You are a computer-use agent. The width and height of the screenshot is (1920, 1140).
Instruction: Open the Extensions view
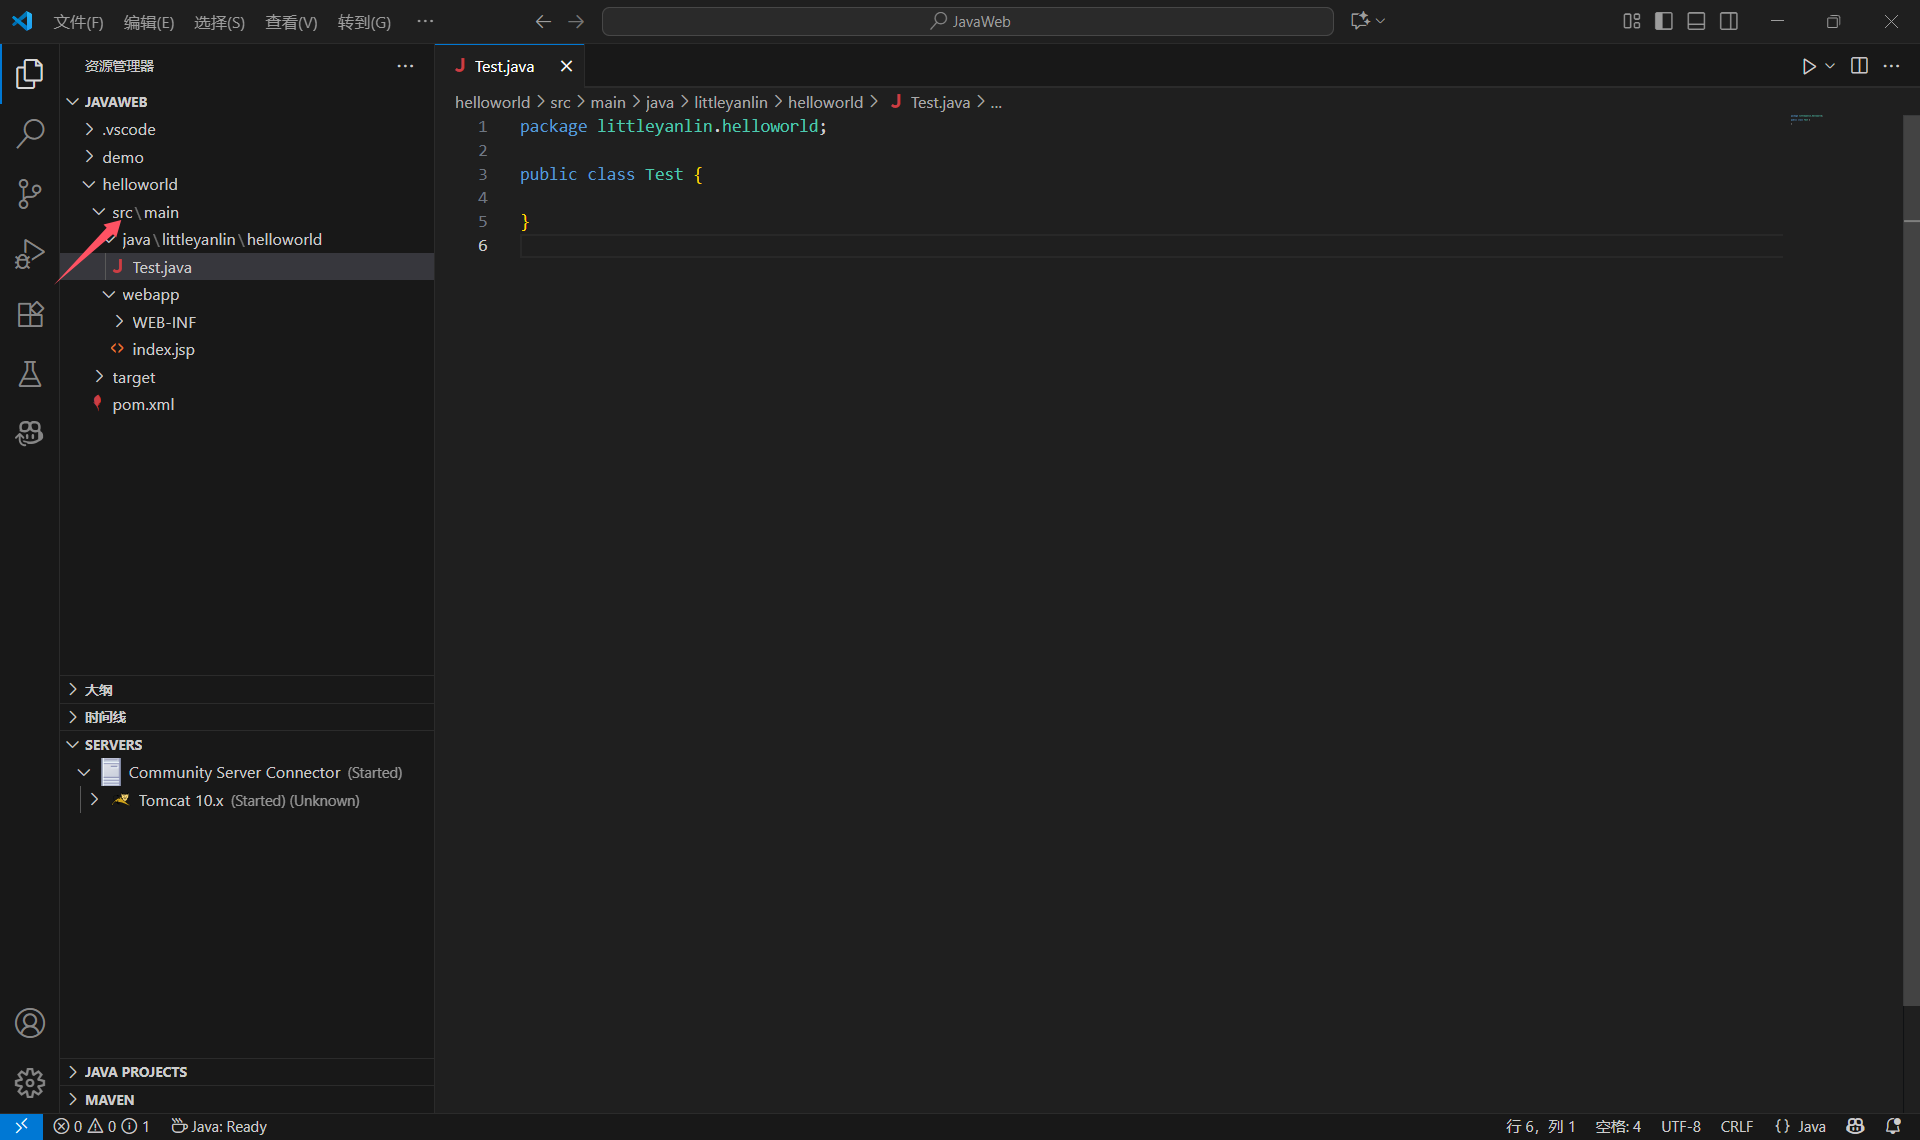pyautogui.click(x=30, y=314)
